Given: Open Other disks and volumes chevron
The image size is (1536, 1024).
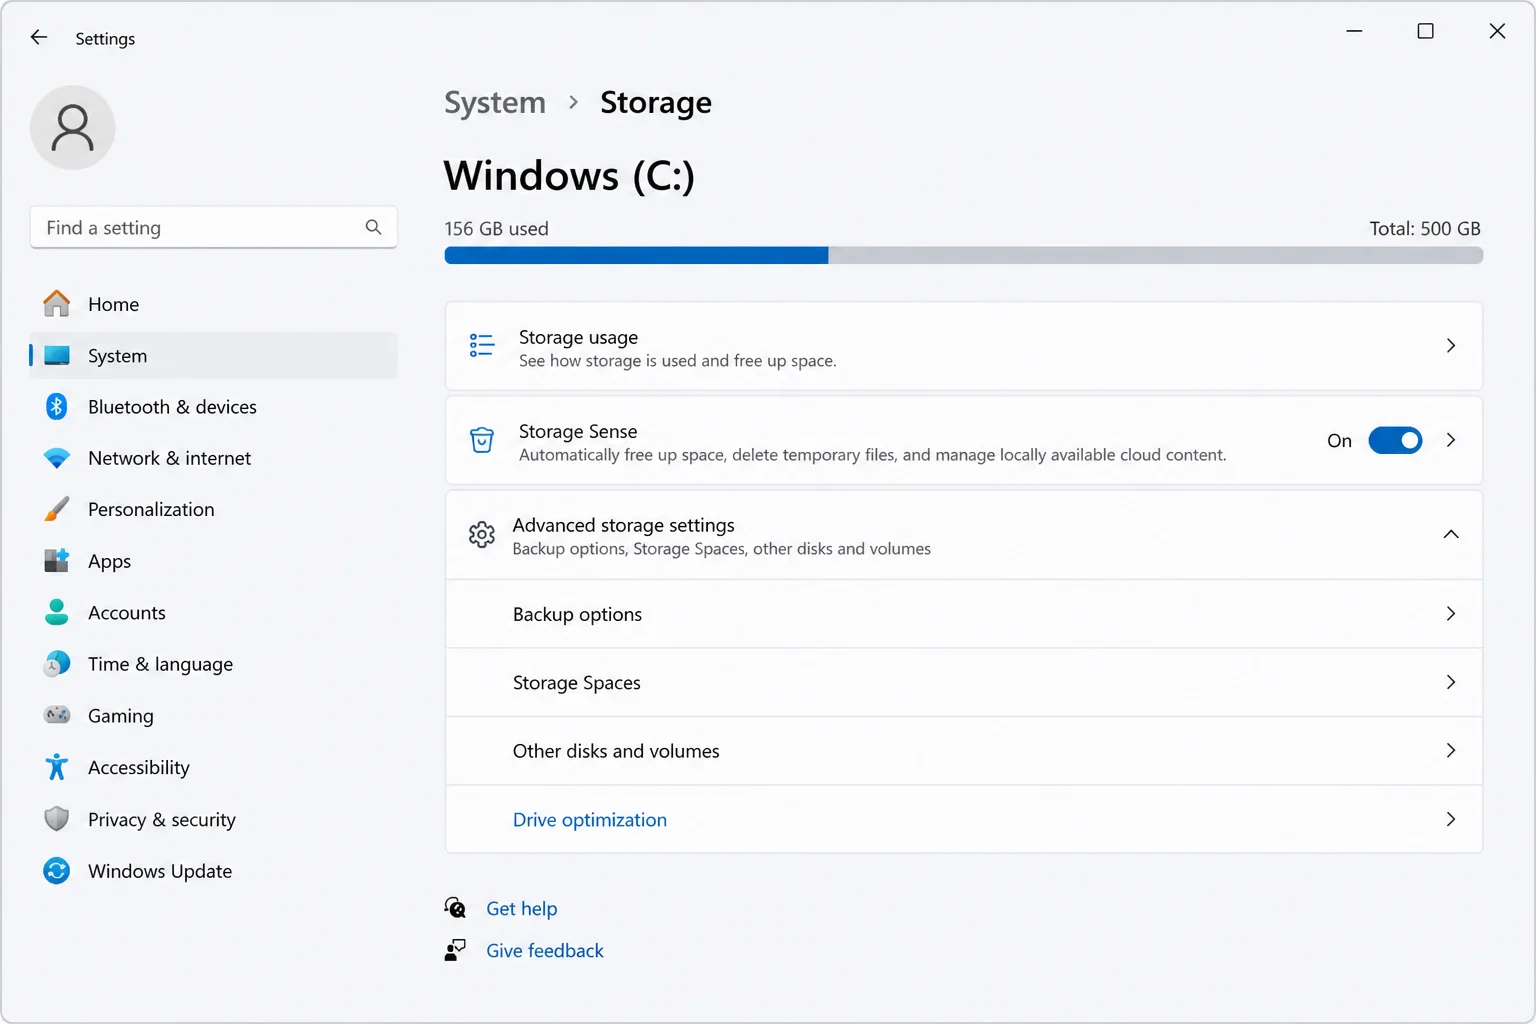Looking at the screenshot, I should (x=1451, y=751).
